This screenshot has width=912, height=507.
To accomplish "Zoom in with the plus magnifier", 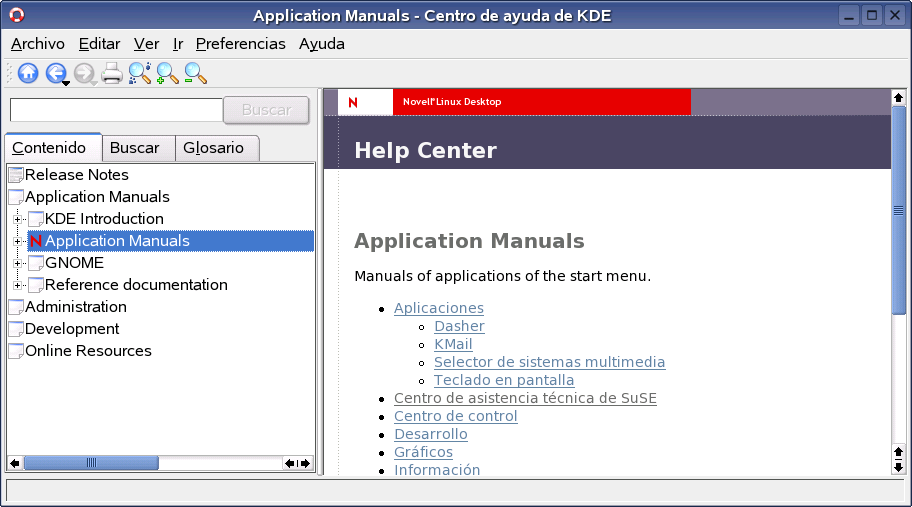I will pyautogui.click(x=168, y=74).
